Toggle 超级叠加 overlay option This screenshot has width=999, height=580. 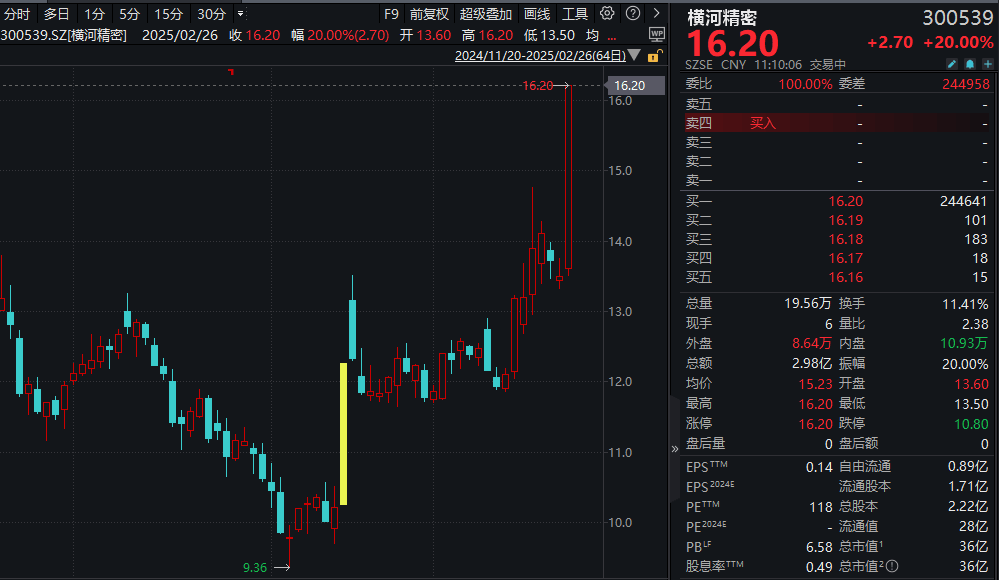tap(485, 14)
